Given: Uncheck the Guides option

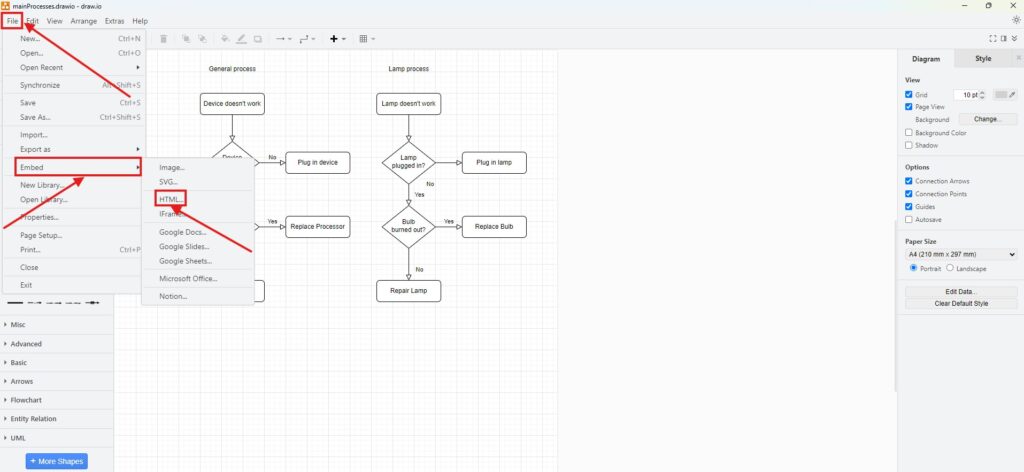Looking at the screenshot, I should tap(908, 206).
